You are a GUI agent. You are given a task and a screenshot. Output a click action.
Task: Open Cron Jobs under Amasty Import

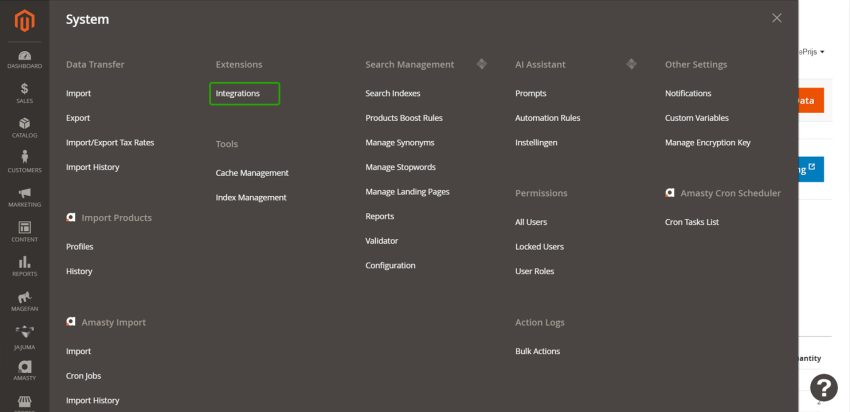point(83,376)
